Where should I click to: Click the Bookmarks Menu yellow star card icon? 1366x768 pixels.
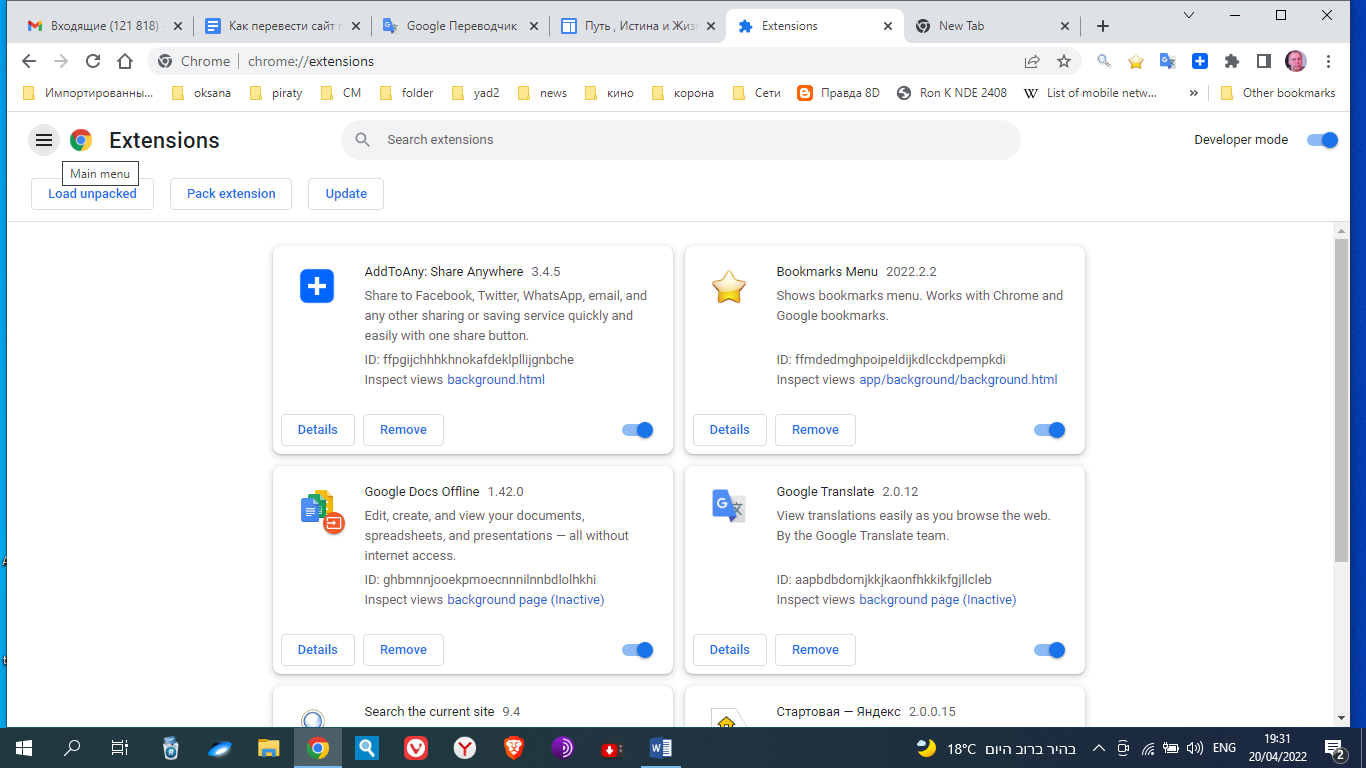pos(729,287)
